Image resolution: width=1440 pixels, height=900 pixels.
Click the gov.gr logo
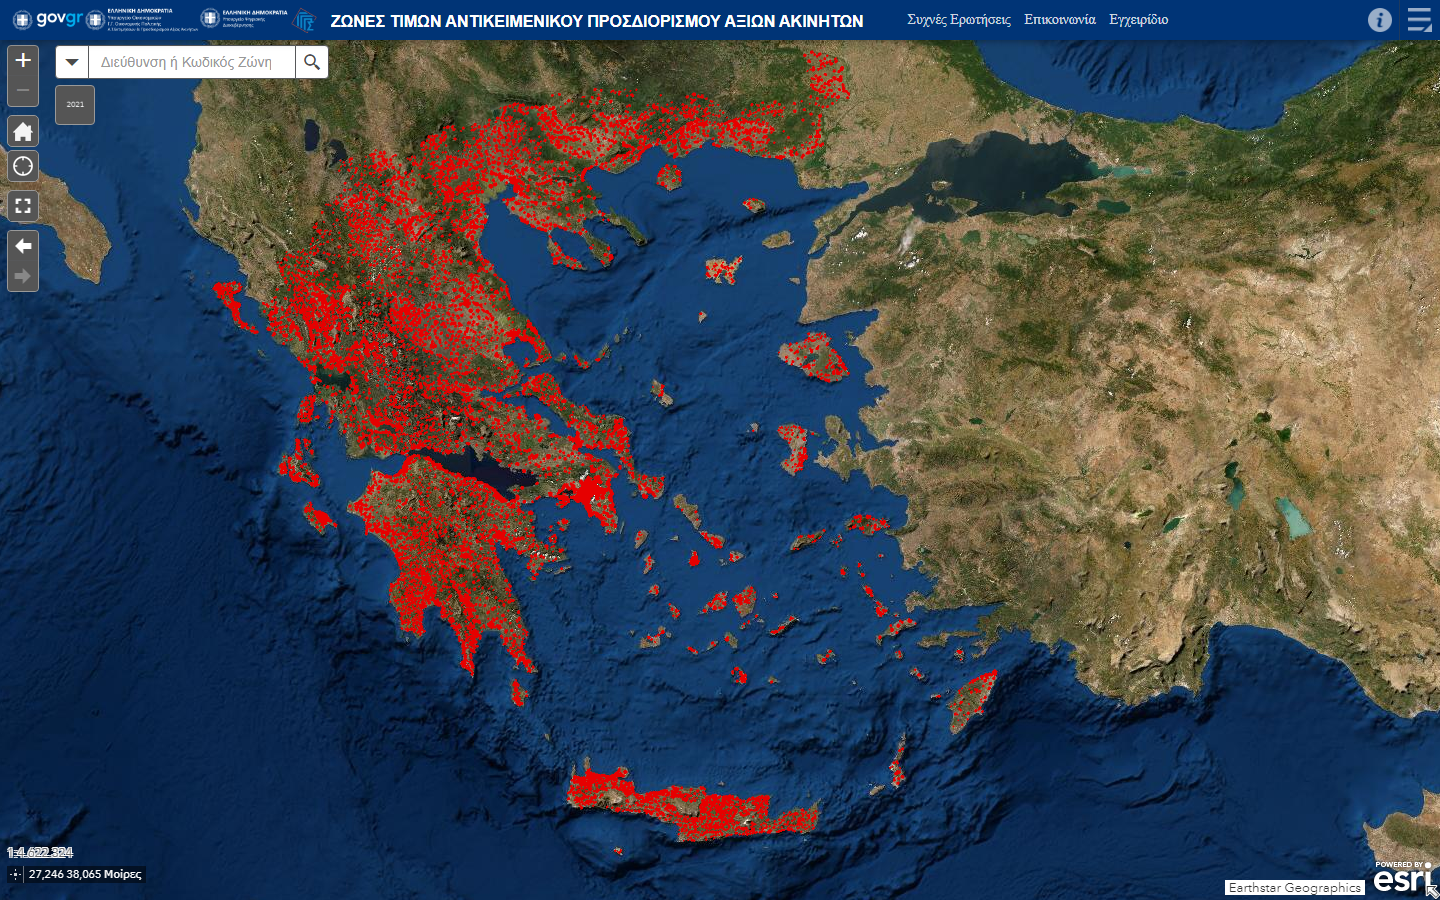[48, 19]
